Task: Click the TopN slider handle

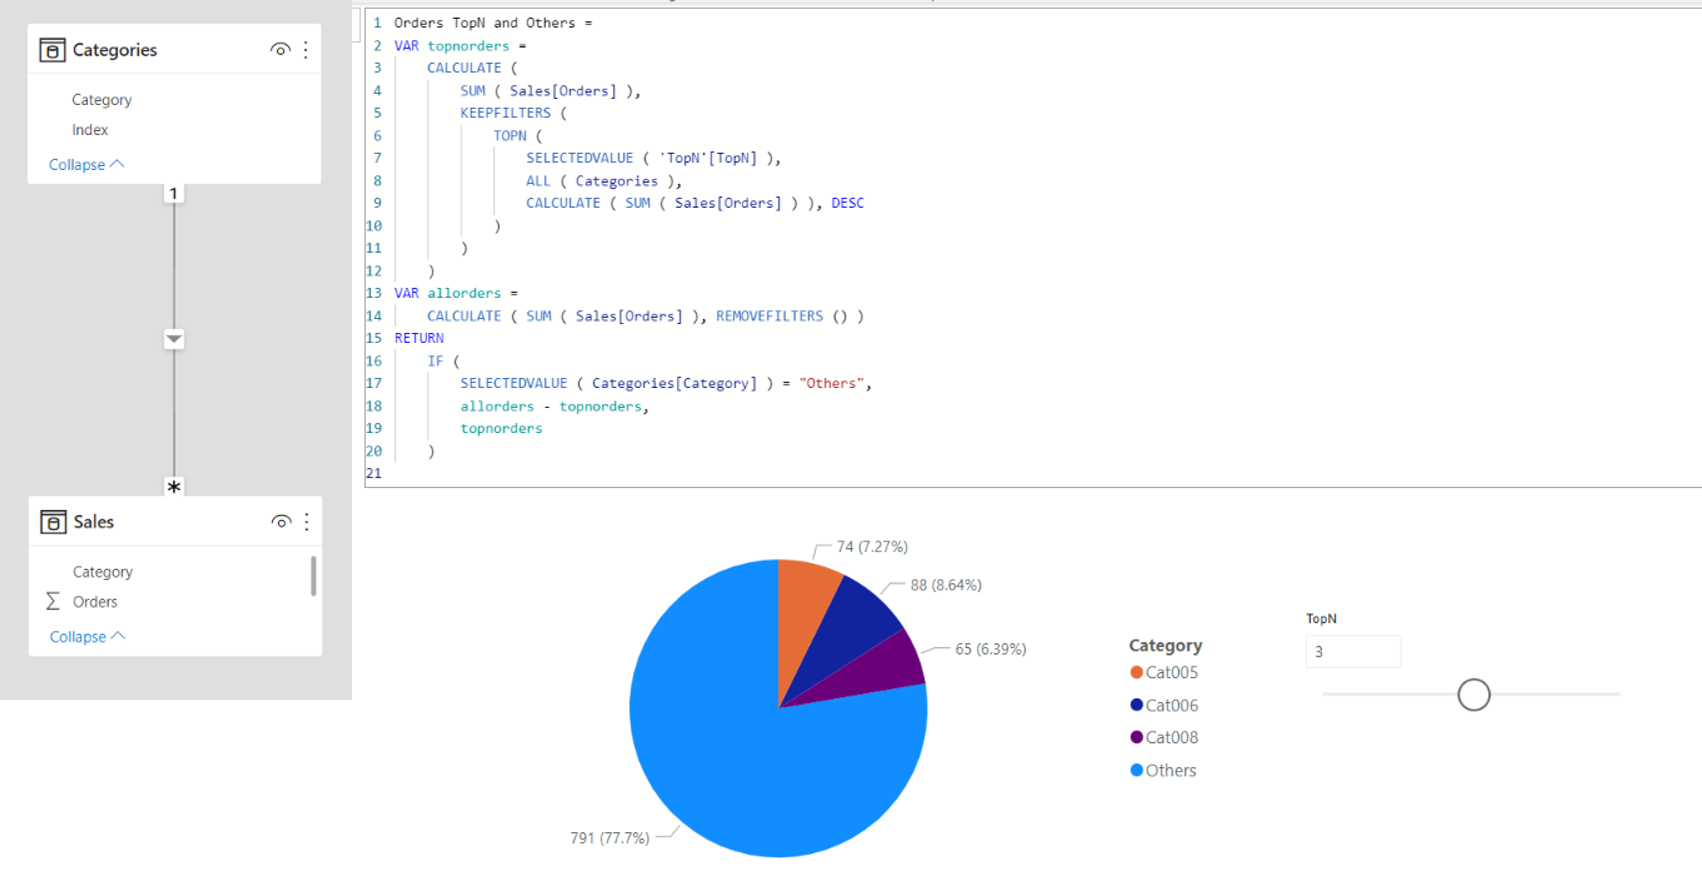Action: (1473, 694)
